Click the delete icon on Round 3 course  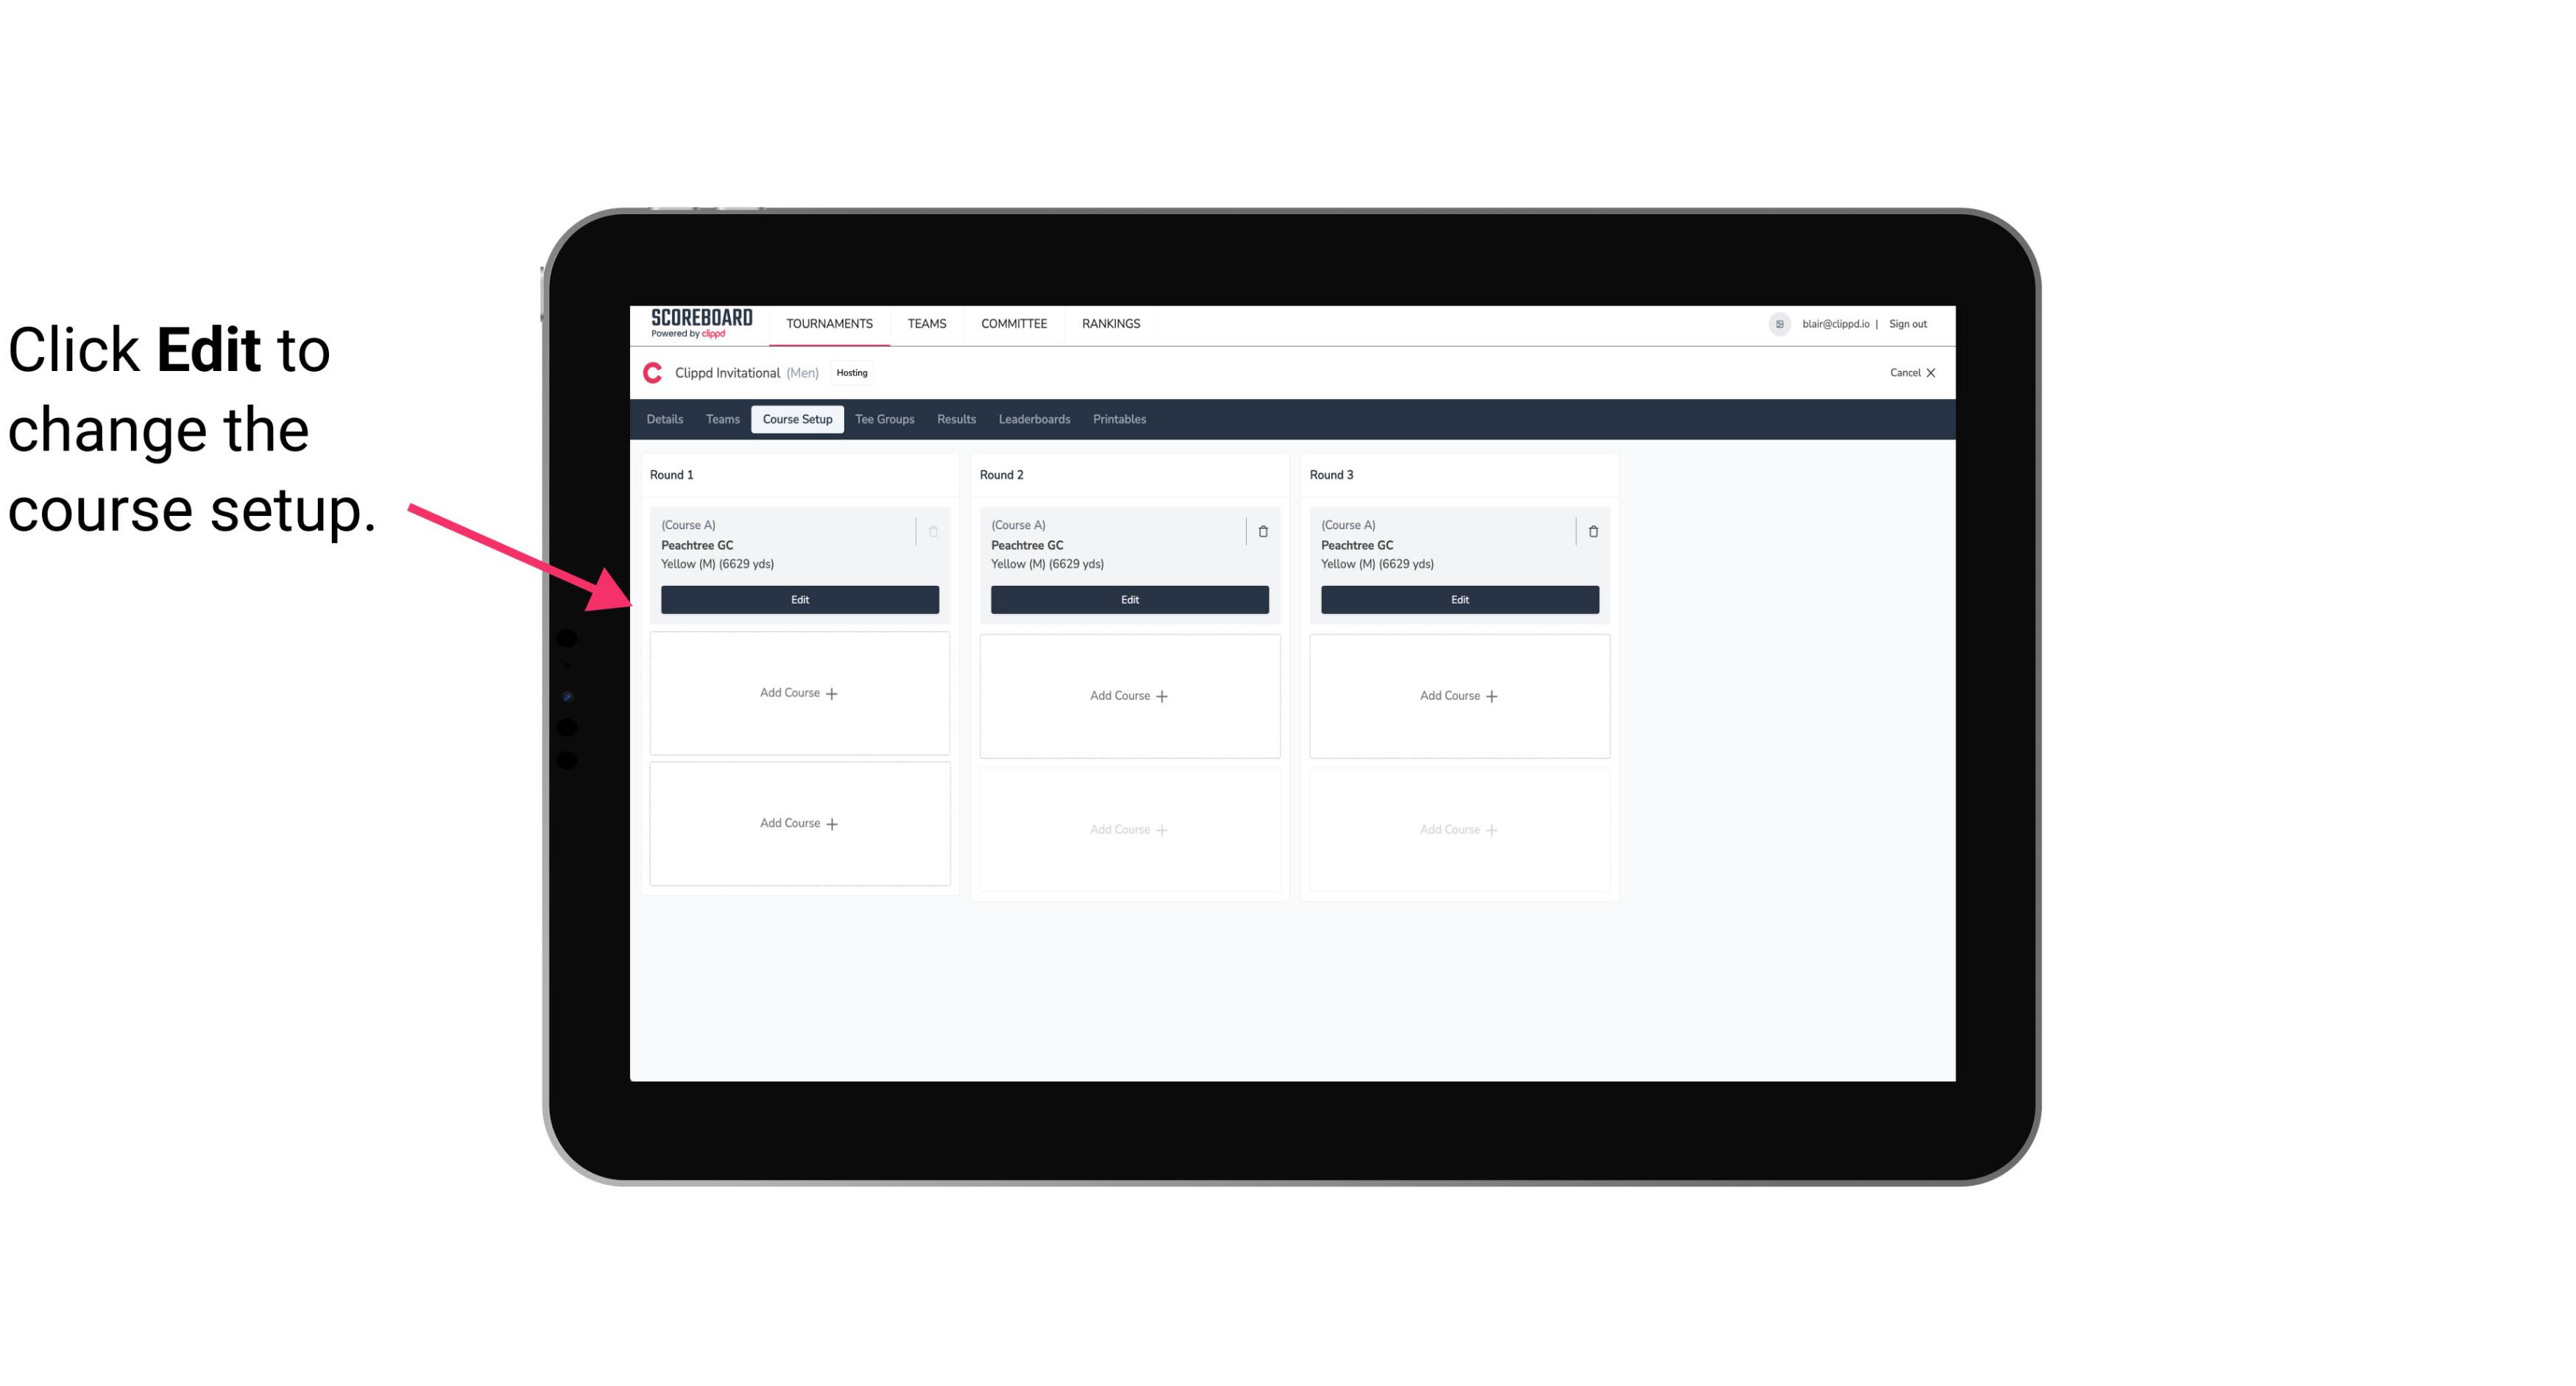click(x=1592, y=531)
